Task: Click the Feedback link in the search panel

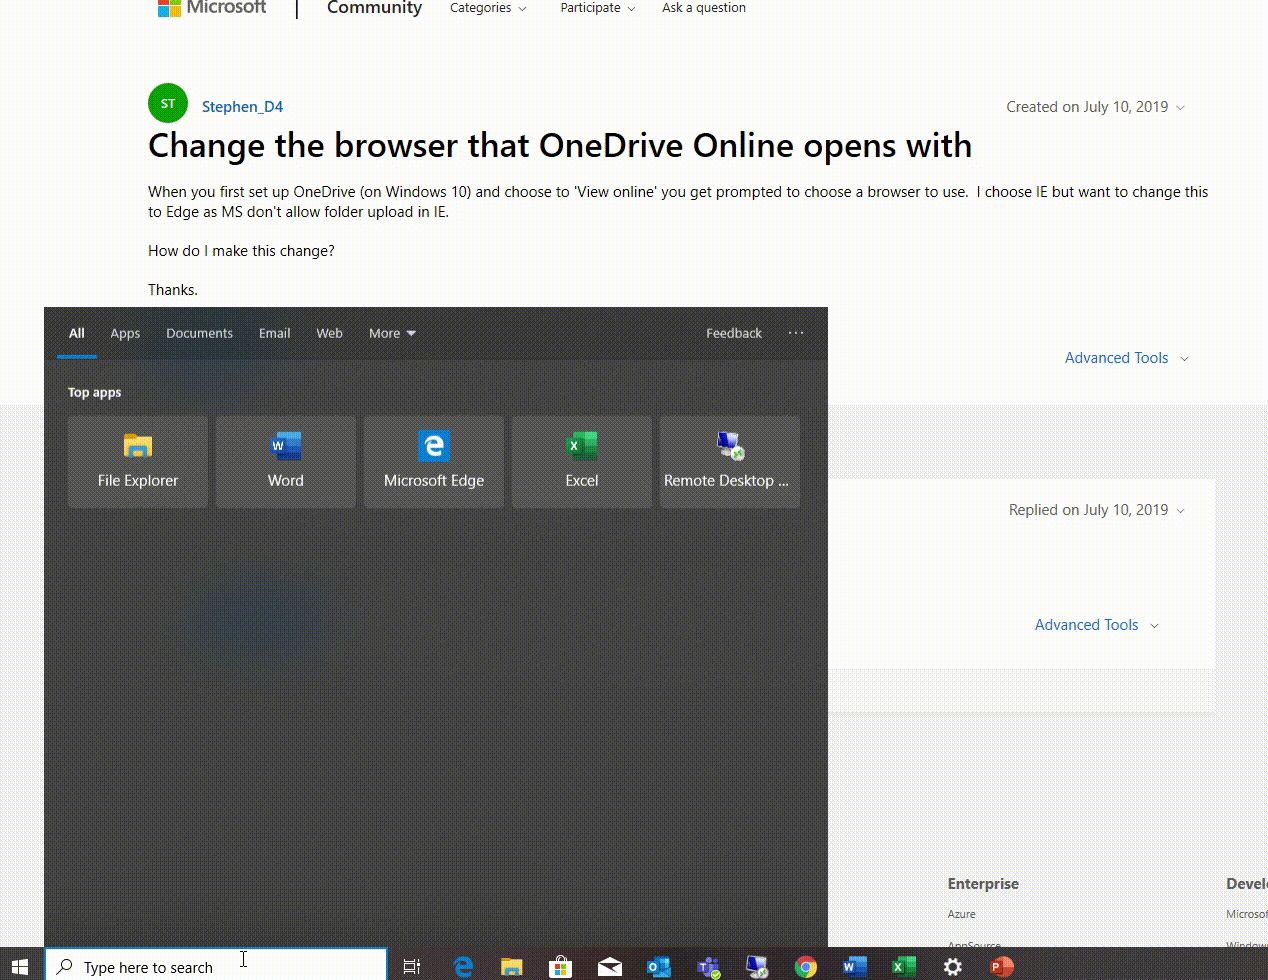Action: 733,333
